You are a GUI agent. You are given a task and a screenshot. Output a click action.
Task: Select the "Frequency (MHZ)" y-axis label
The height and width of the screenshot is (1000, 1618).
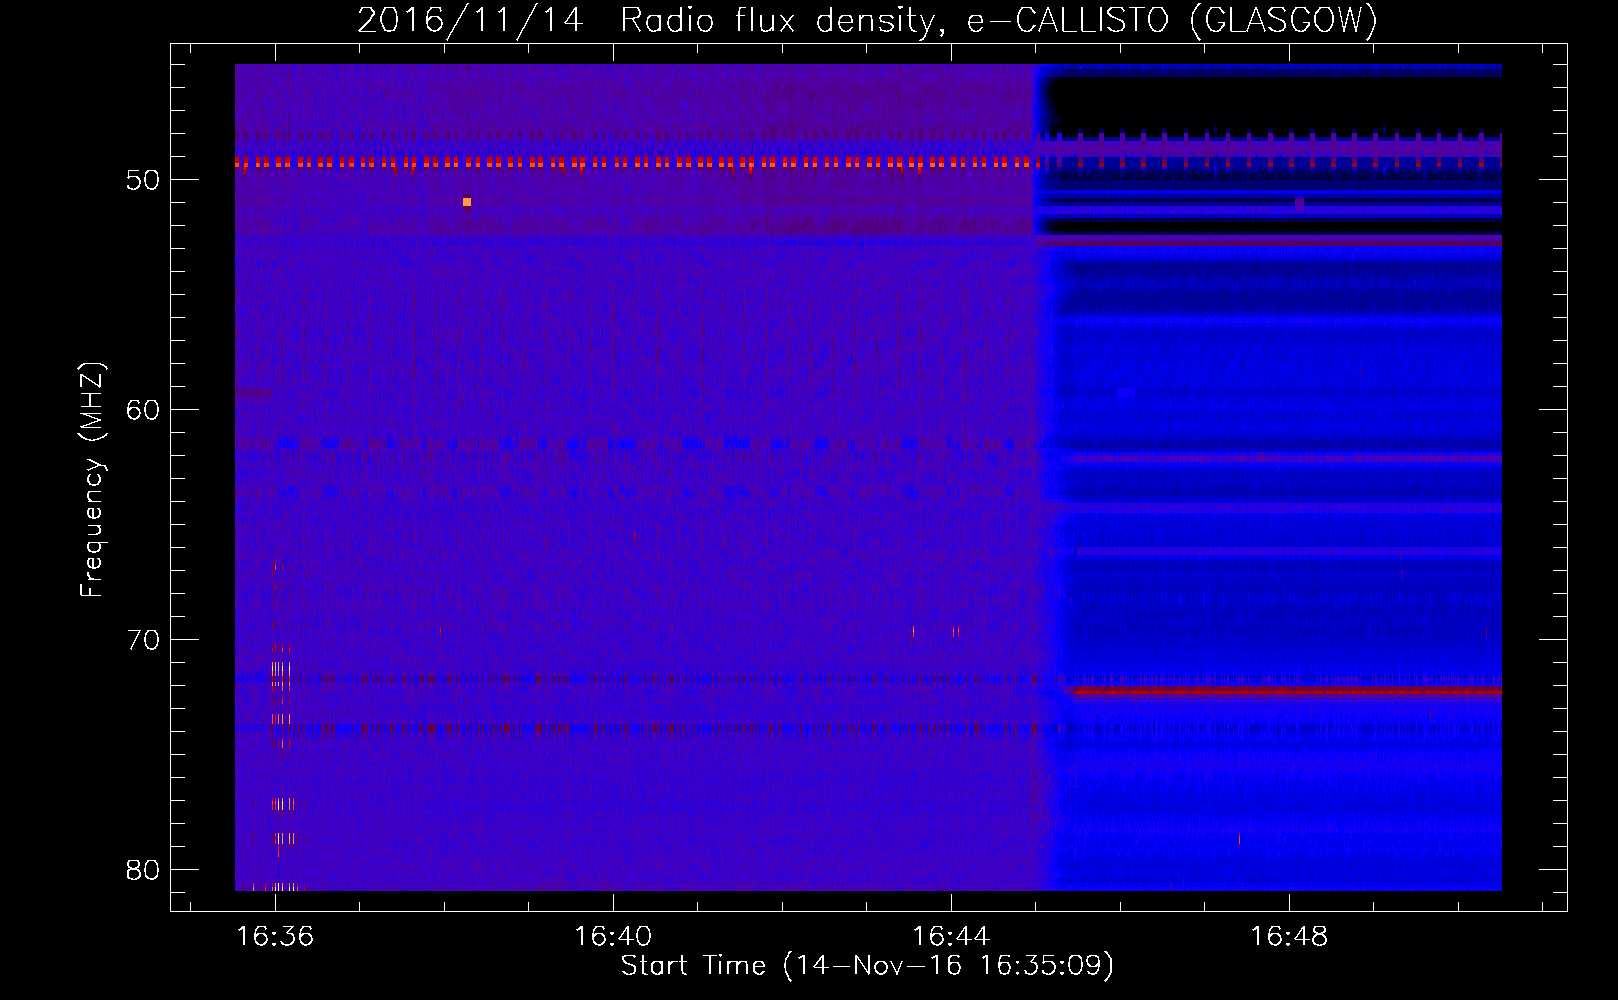[92, 480]
